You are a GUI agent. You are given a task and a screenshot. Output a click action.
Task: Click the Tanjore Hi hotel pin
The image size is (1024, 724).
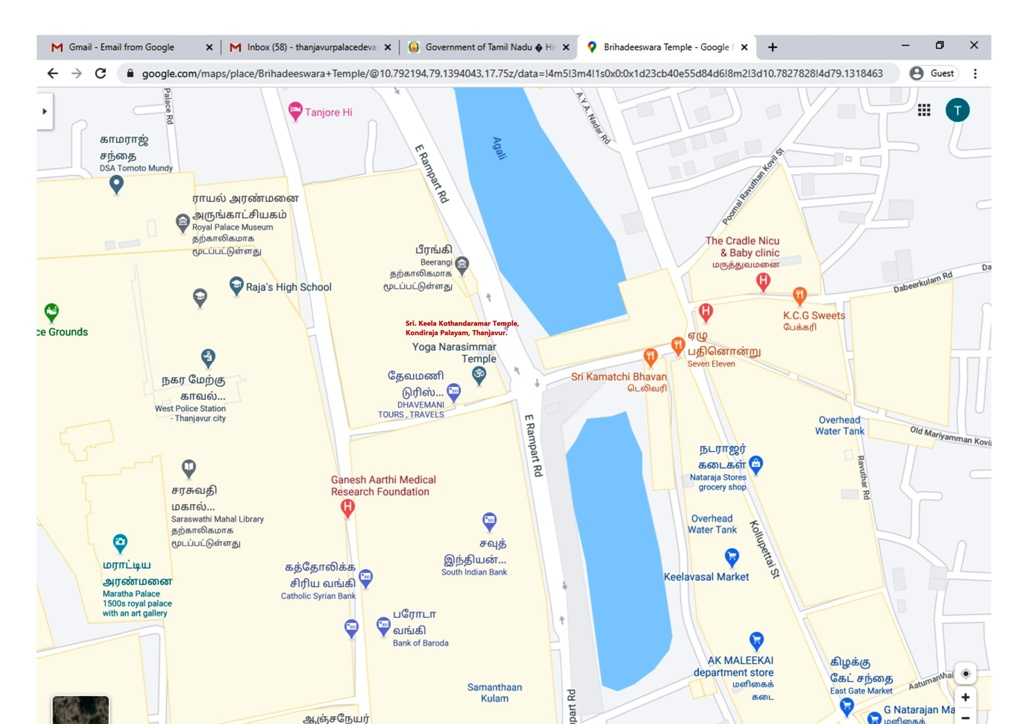[x=295, y=110]
